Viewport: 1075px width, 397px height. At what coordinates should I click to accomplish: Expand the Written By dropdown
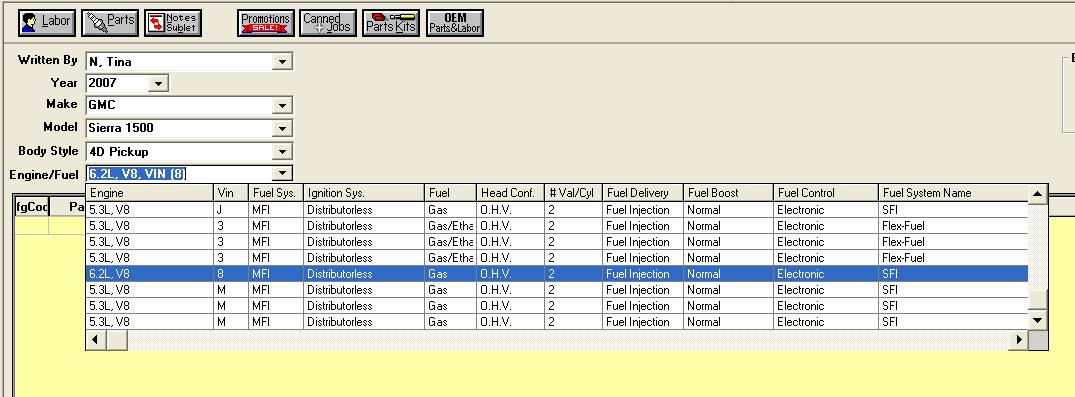coord(282,62)
